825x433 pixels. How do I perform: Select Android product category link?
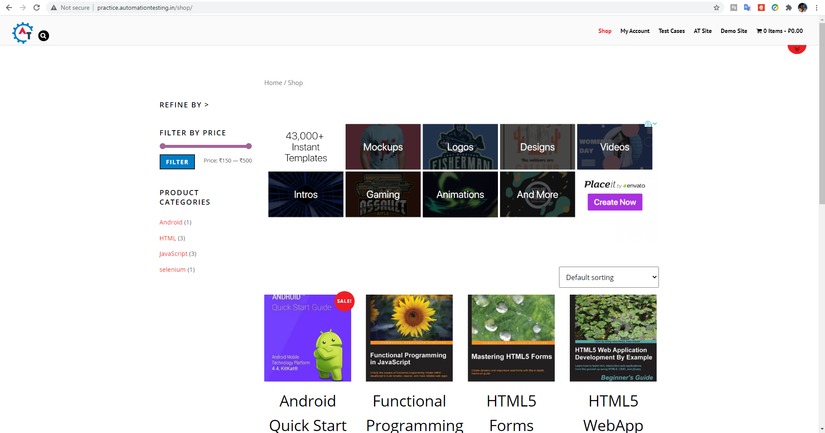[170, 222]
